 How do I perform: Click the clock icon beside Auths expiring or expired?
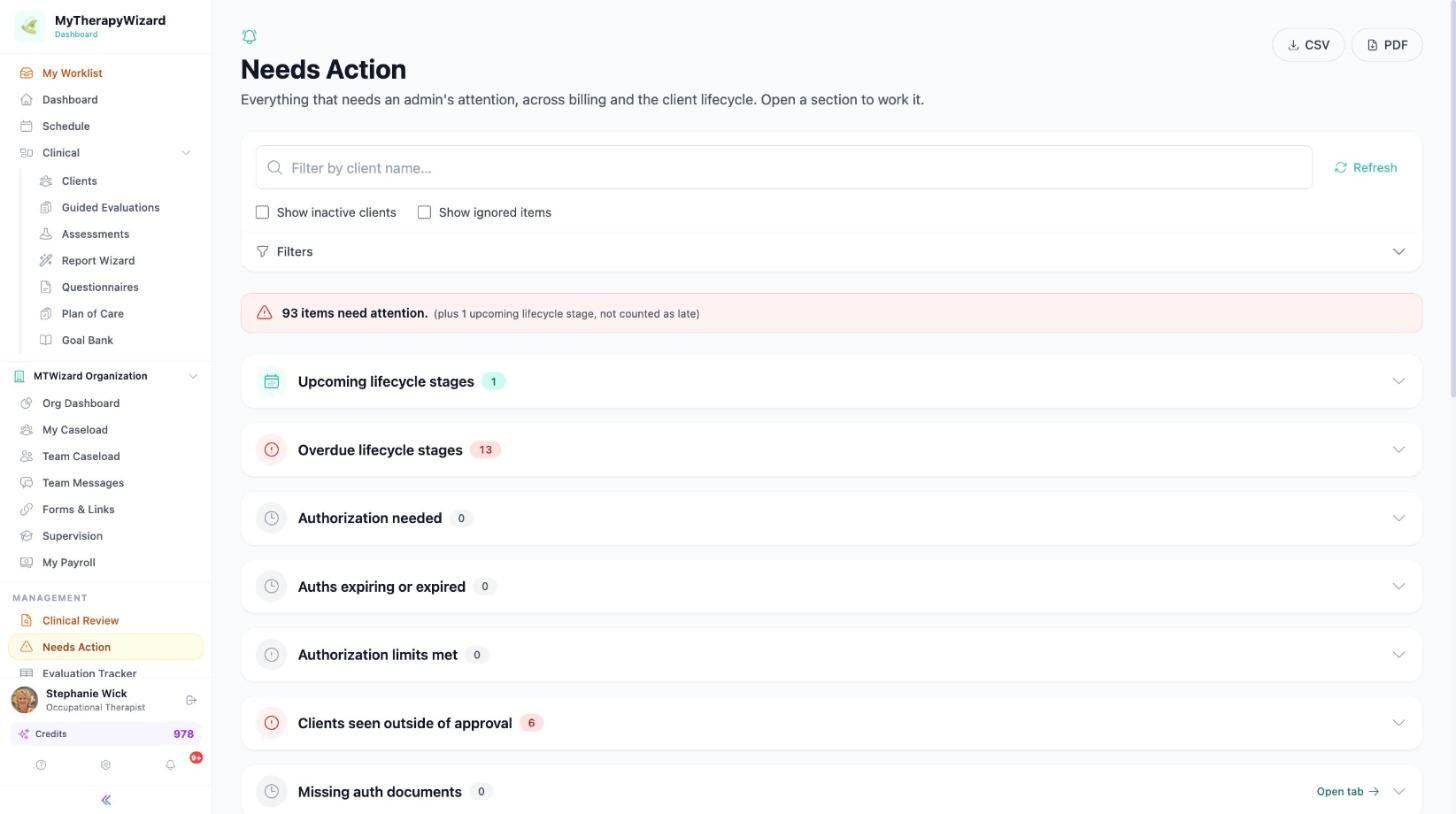(x=271, y=586)
